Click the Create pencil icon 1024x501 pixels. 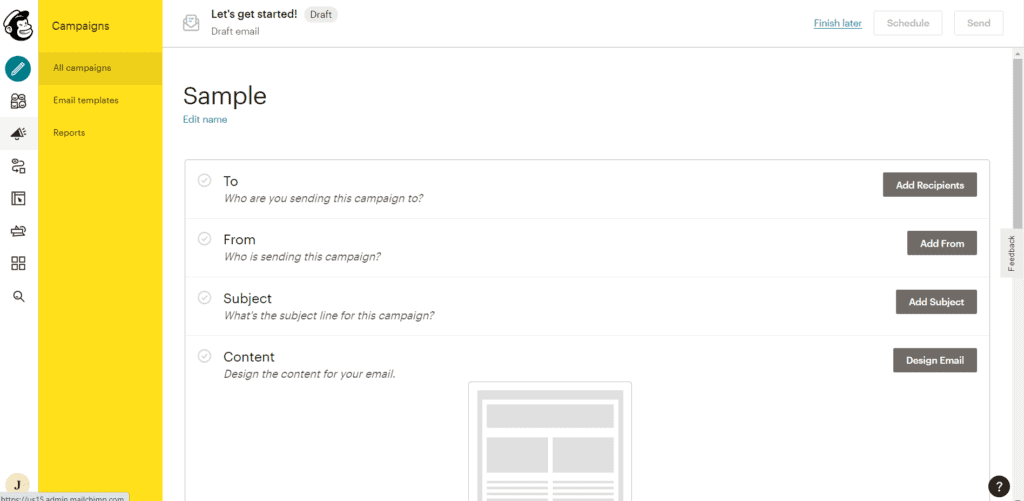[x=18, y=68]
